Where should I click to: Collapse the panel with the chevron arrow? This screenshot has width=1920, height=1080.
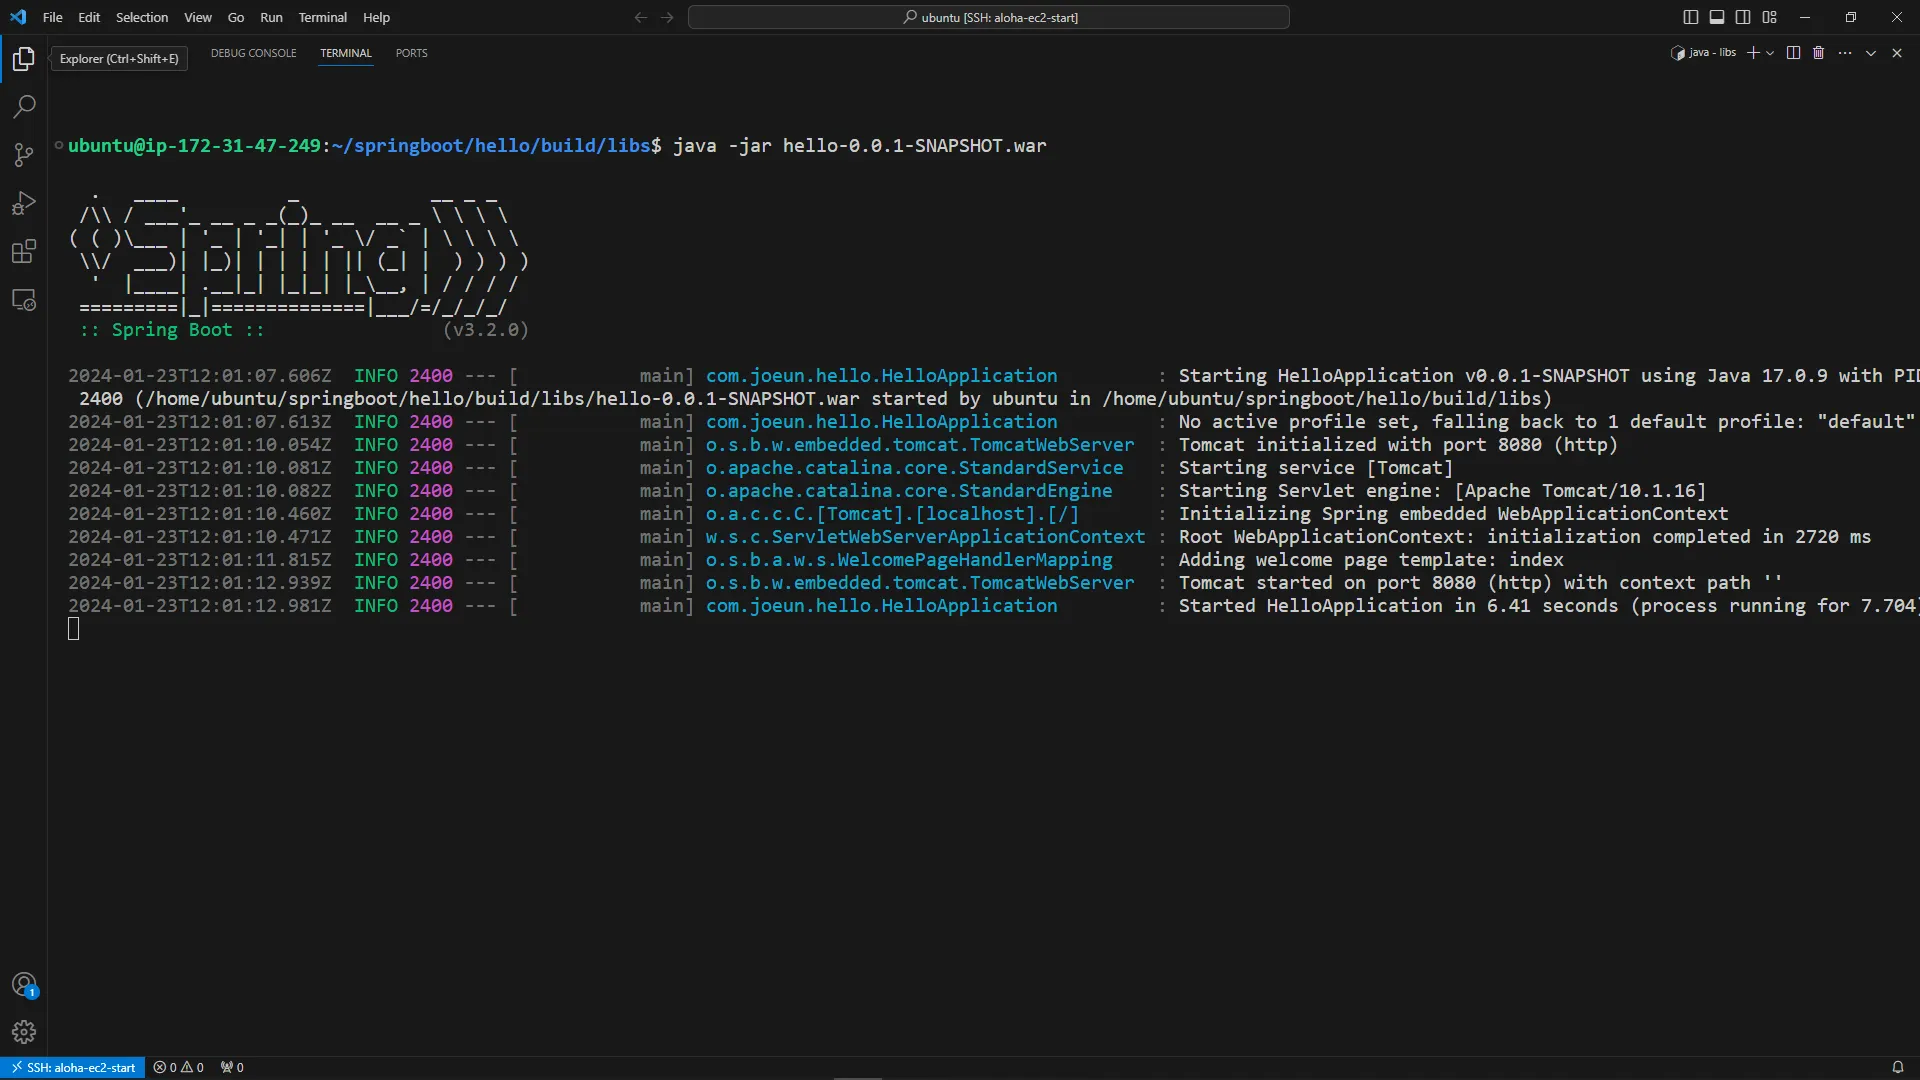(x=1871, y=53)
